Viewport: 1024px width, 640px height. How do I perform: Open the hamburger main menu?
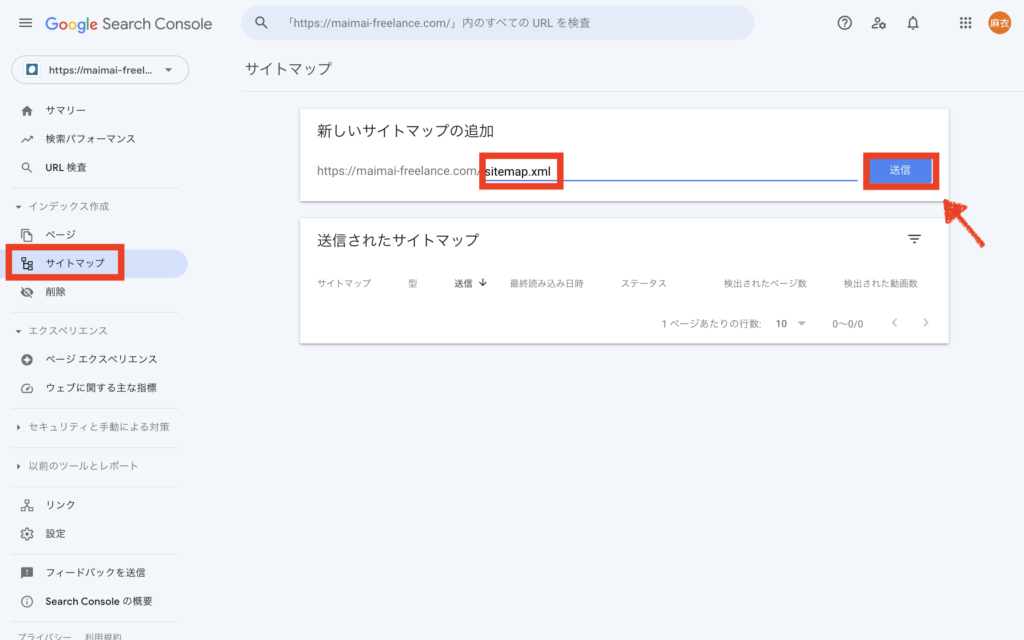25,24
